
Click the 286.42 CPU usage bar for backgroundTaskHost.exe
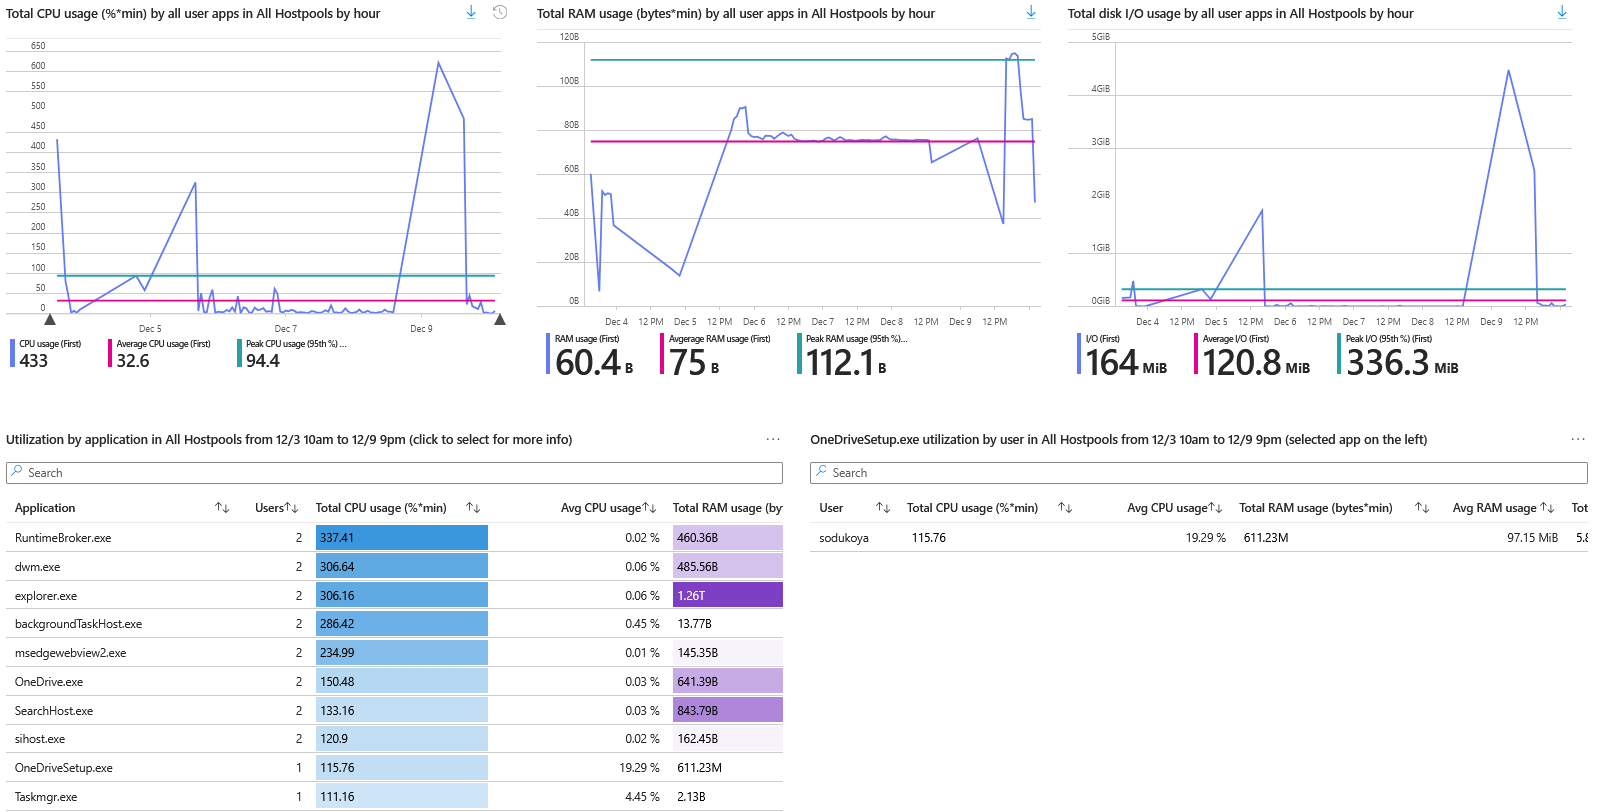click(402, 624)
